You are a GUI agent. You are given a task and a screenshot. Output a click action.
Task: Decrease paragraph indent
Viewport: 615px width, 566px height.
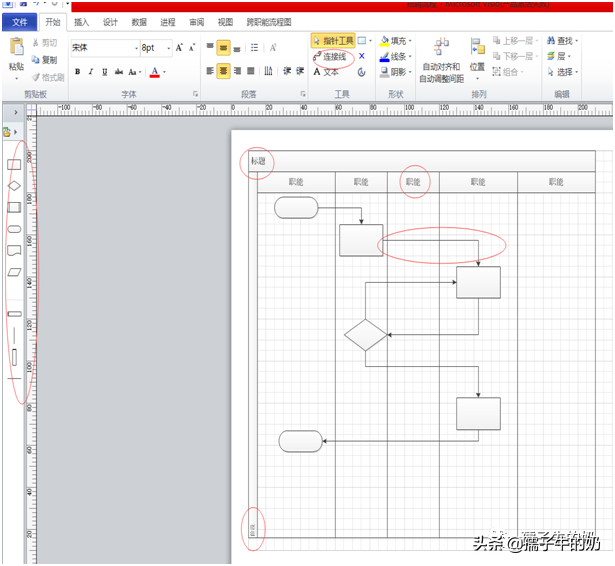(287, 71)
